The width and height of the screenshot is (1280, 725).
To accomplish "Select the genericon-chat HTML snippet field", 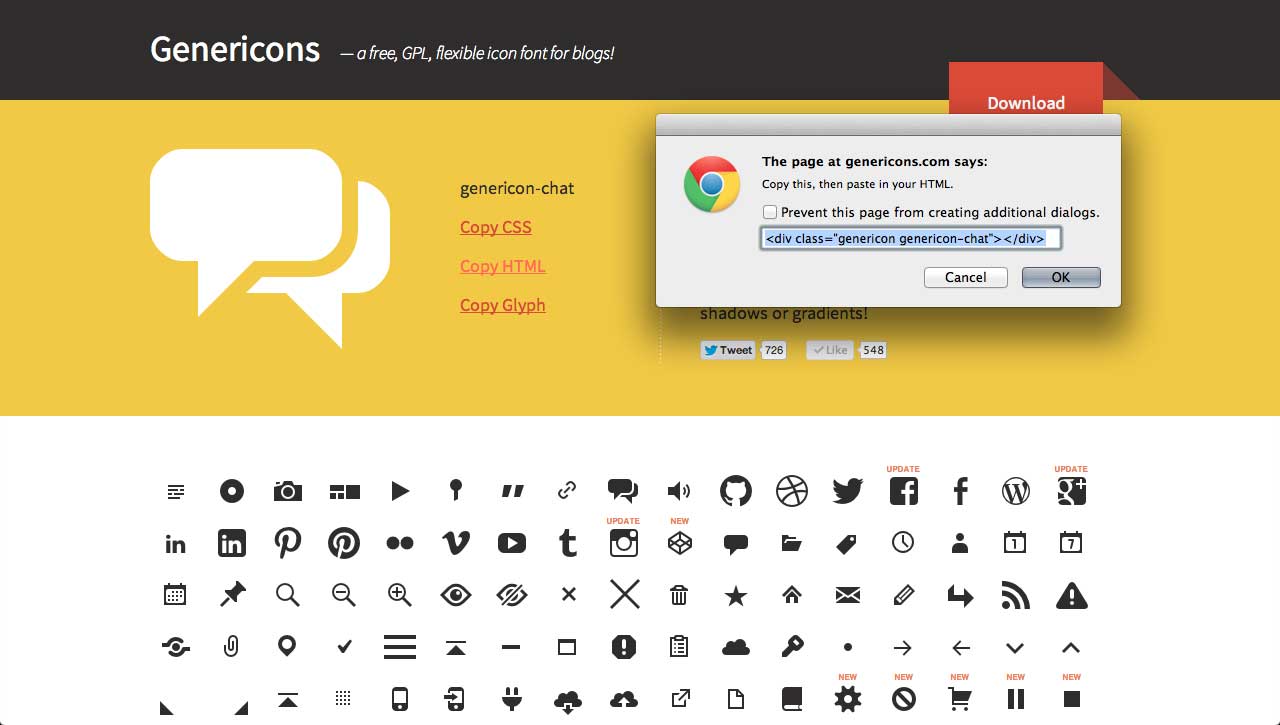I will pos(910,238).
